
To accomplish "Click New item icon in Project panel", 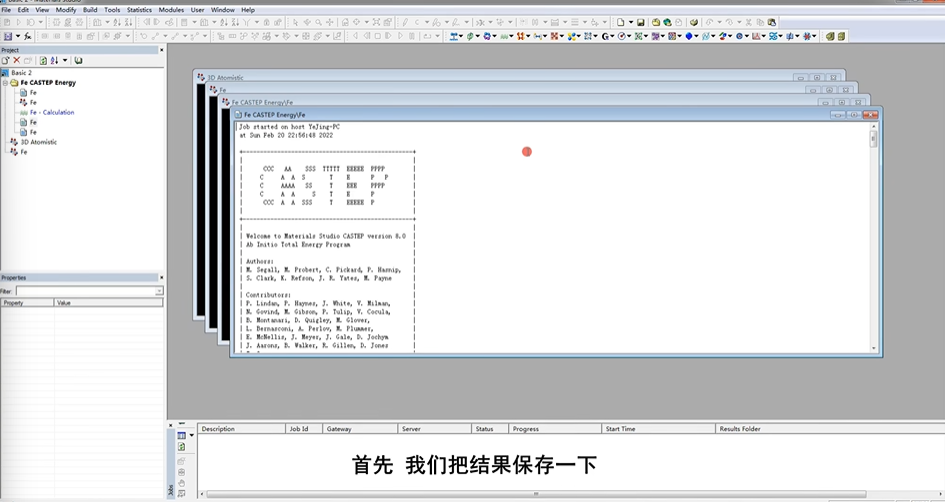I will (5, 60).
